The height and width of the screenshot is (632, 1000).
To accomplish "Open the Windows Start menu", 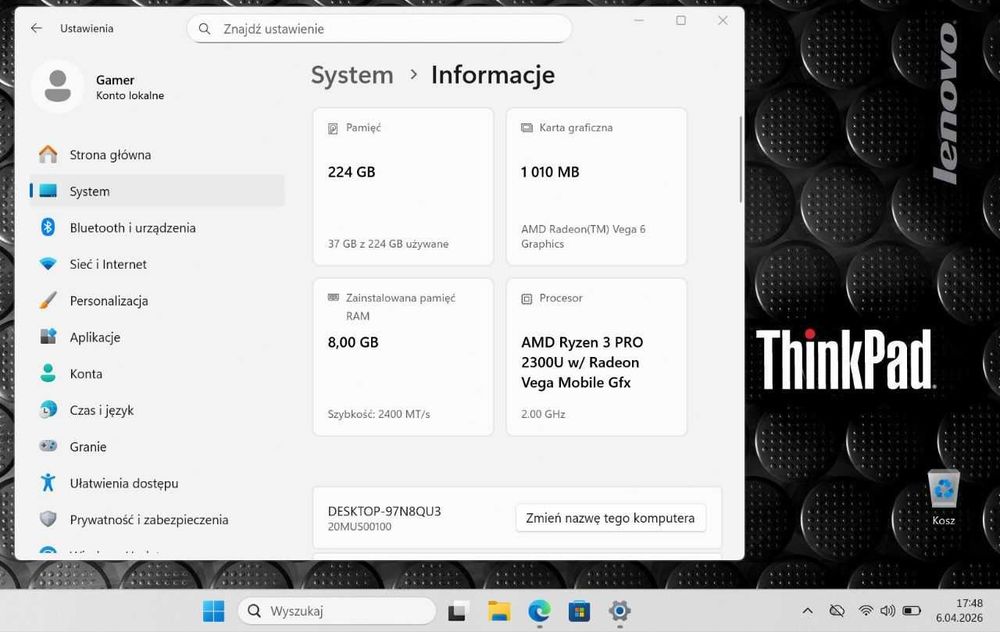I will (x=213, y=611).
